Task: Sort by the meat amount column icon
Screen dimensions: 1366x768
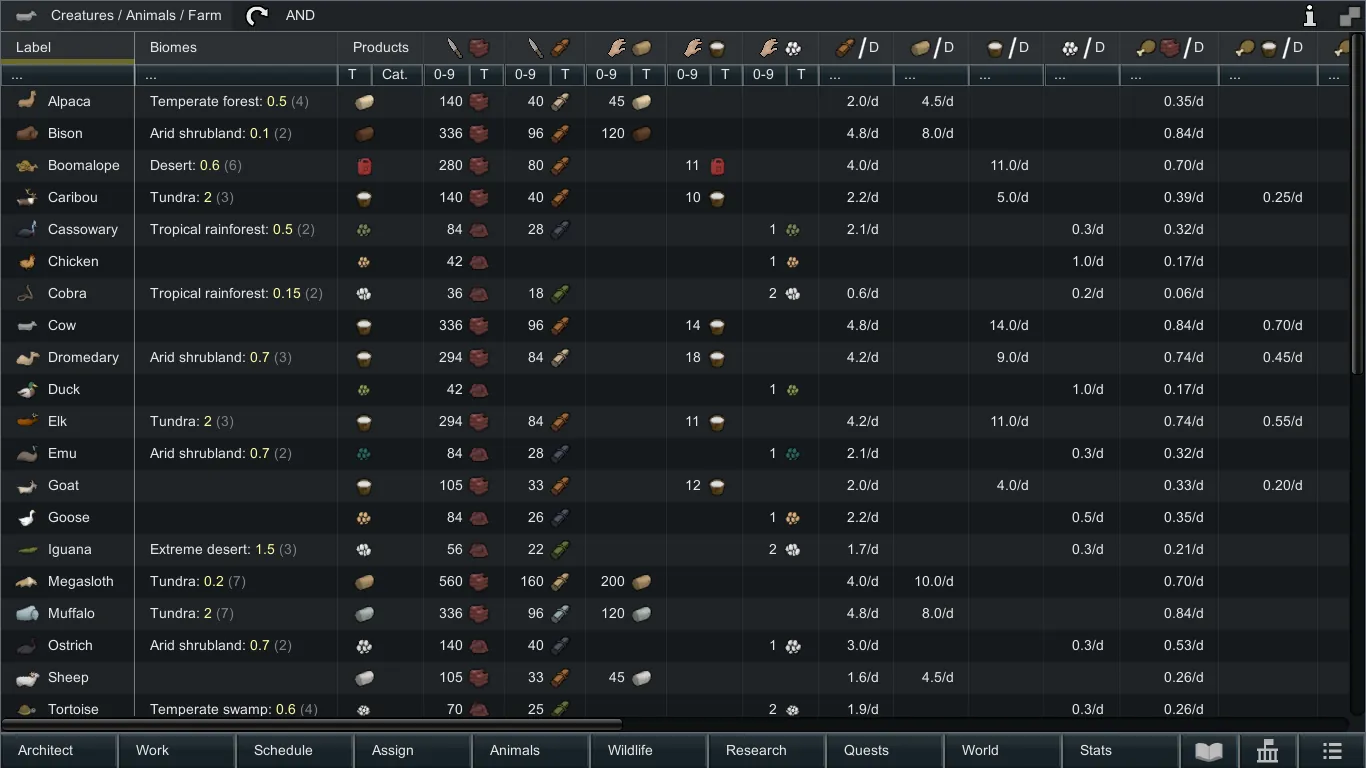Action: 466,47
